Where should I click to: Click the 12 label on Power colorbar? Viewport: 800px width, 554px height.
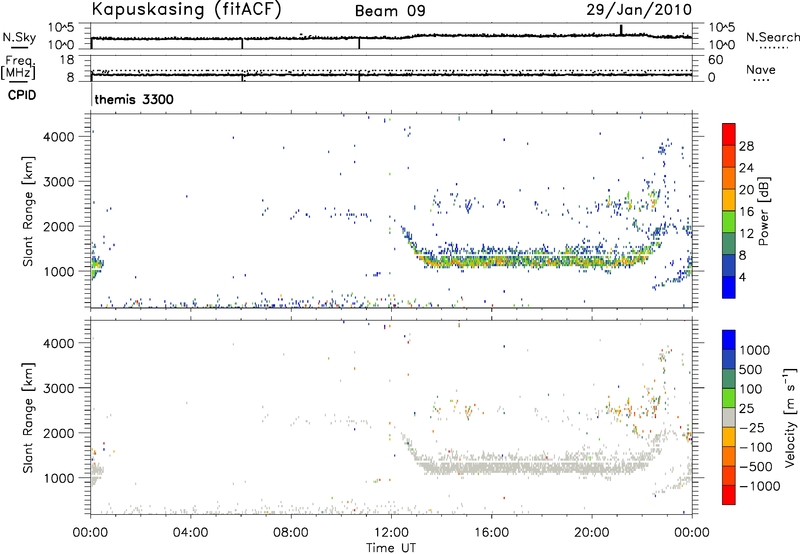(746, 234)
